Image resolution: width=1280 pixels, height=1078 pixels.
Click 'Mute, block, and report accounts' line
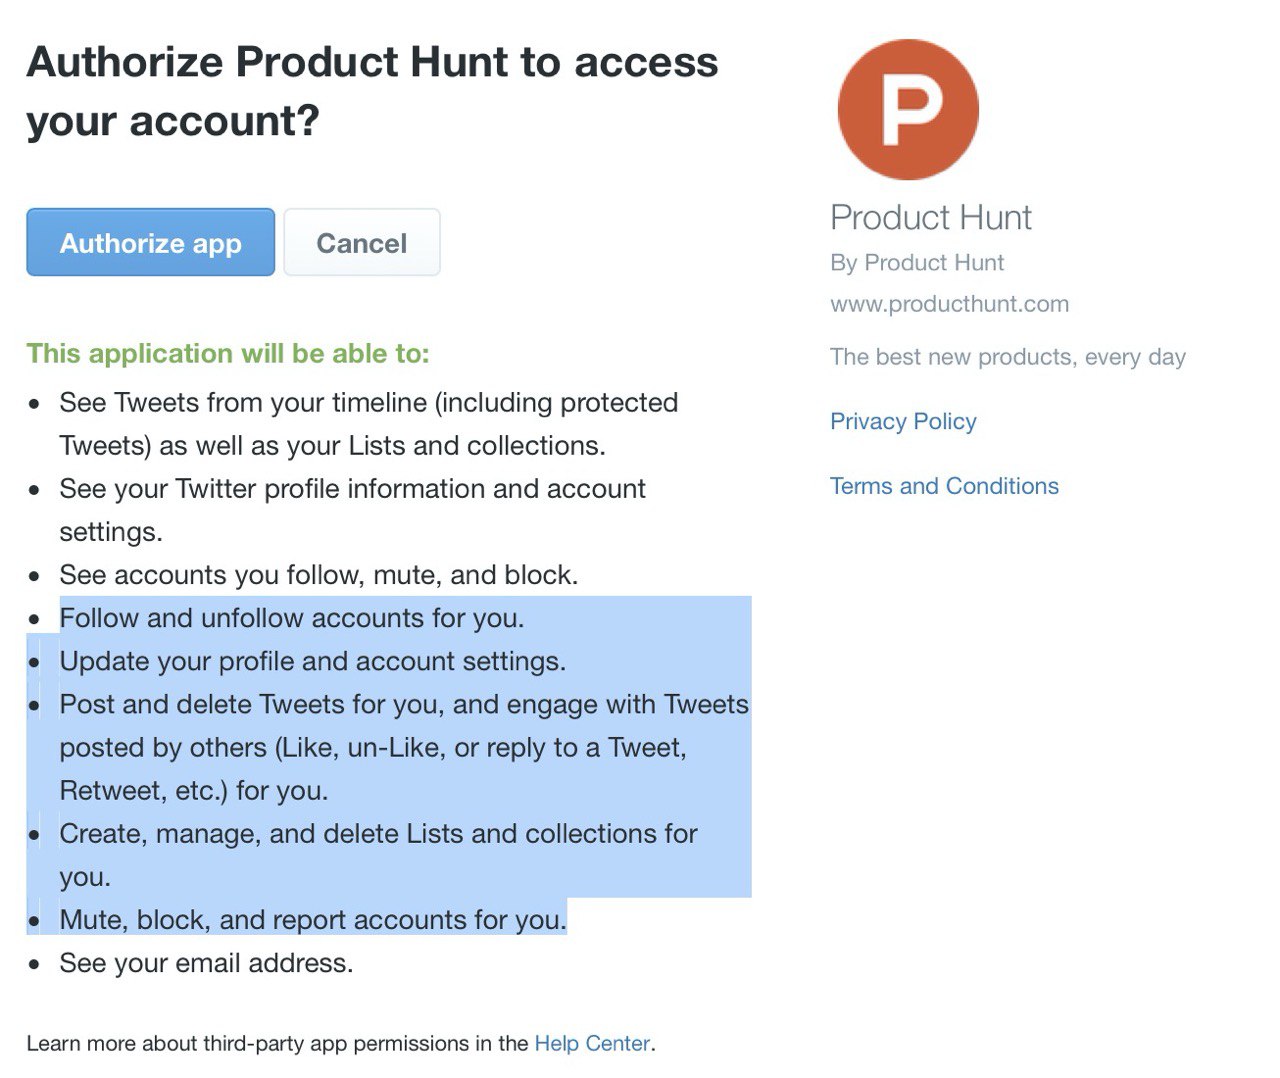coord(313,919)
